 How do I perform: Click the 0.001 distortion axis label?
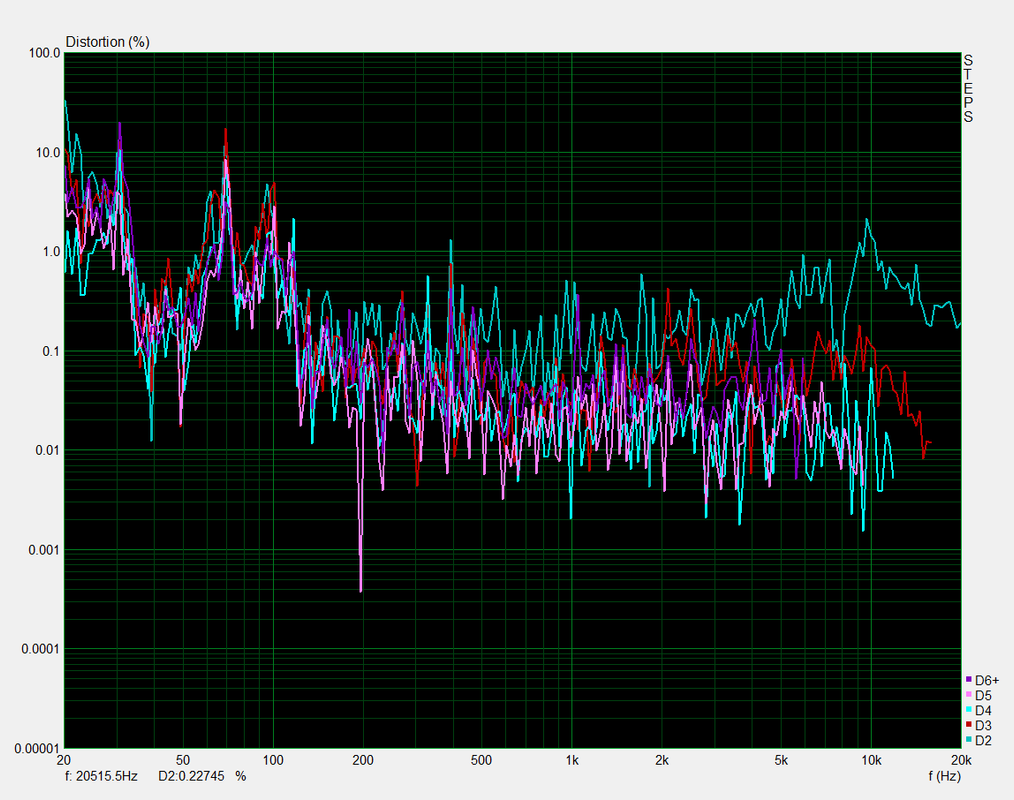click(x=44, y=550)
